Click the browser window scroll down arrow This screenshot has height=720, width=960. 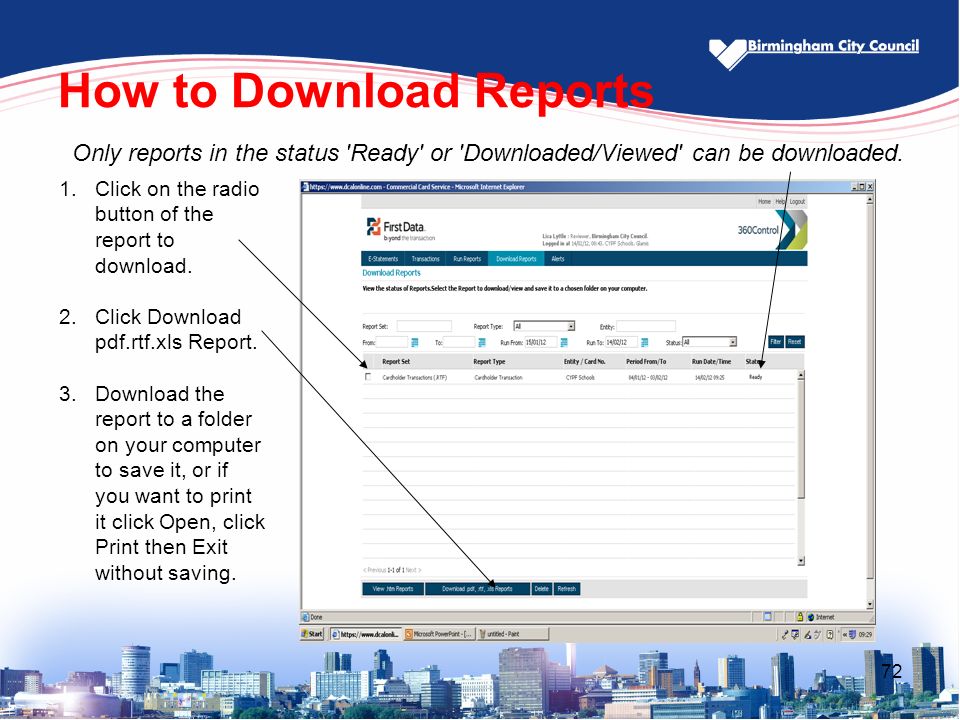[x=870, y=605]
